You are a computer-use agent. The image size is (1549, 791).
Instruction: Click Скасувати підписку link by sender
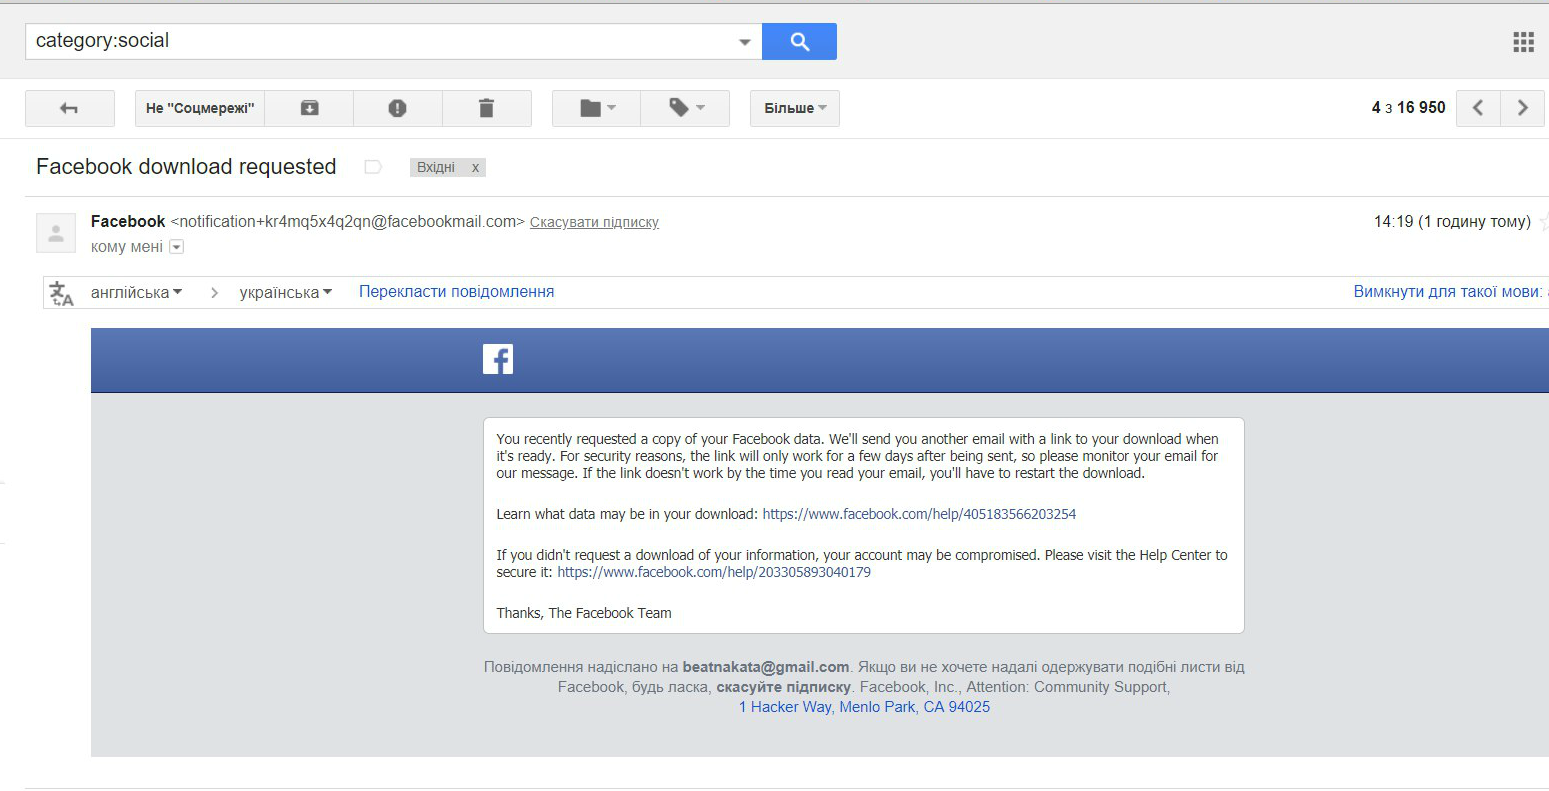click(594, 222)
